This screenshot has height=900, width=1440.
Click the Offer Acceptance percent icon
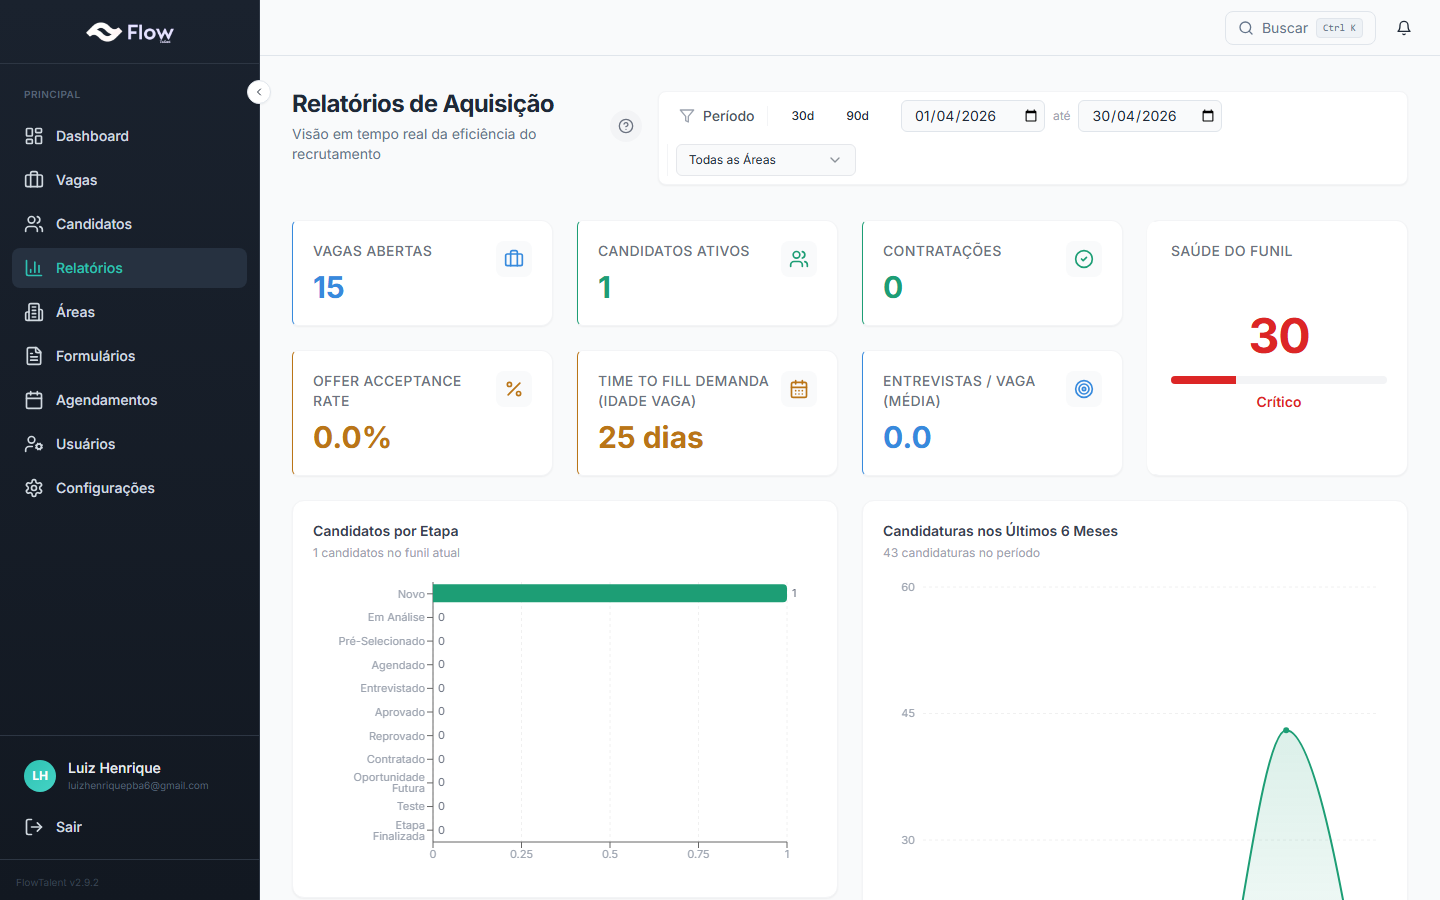click(514, 389)
